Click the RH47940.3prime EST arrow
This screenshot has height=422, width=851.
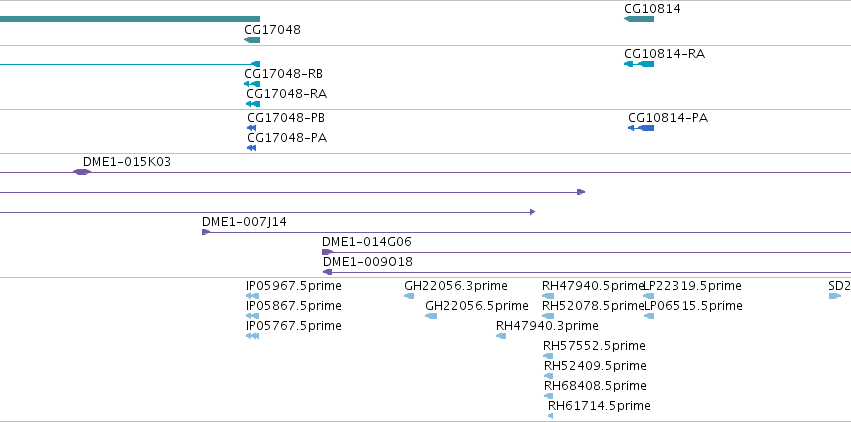click(501, 336)
